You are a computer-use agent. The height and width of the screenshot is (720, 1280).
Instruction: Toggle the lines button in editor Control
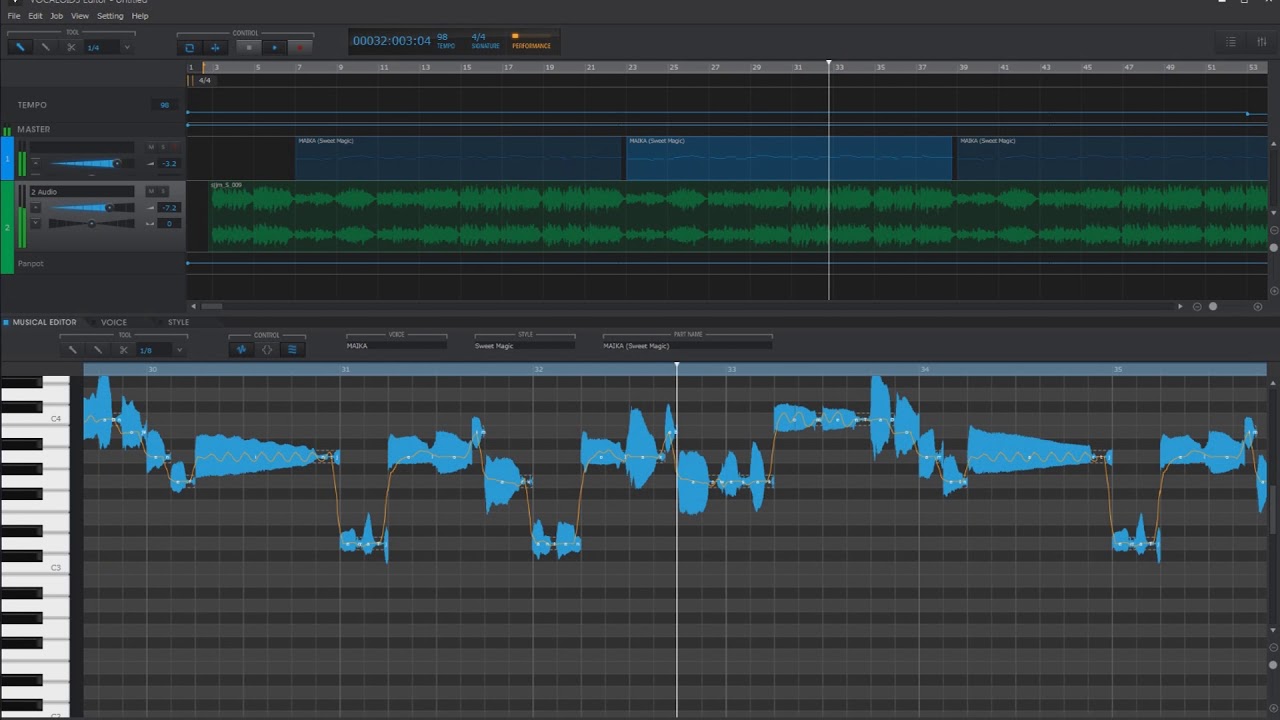coord(293,350)
